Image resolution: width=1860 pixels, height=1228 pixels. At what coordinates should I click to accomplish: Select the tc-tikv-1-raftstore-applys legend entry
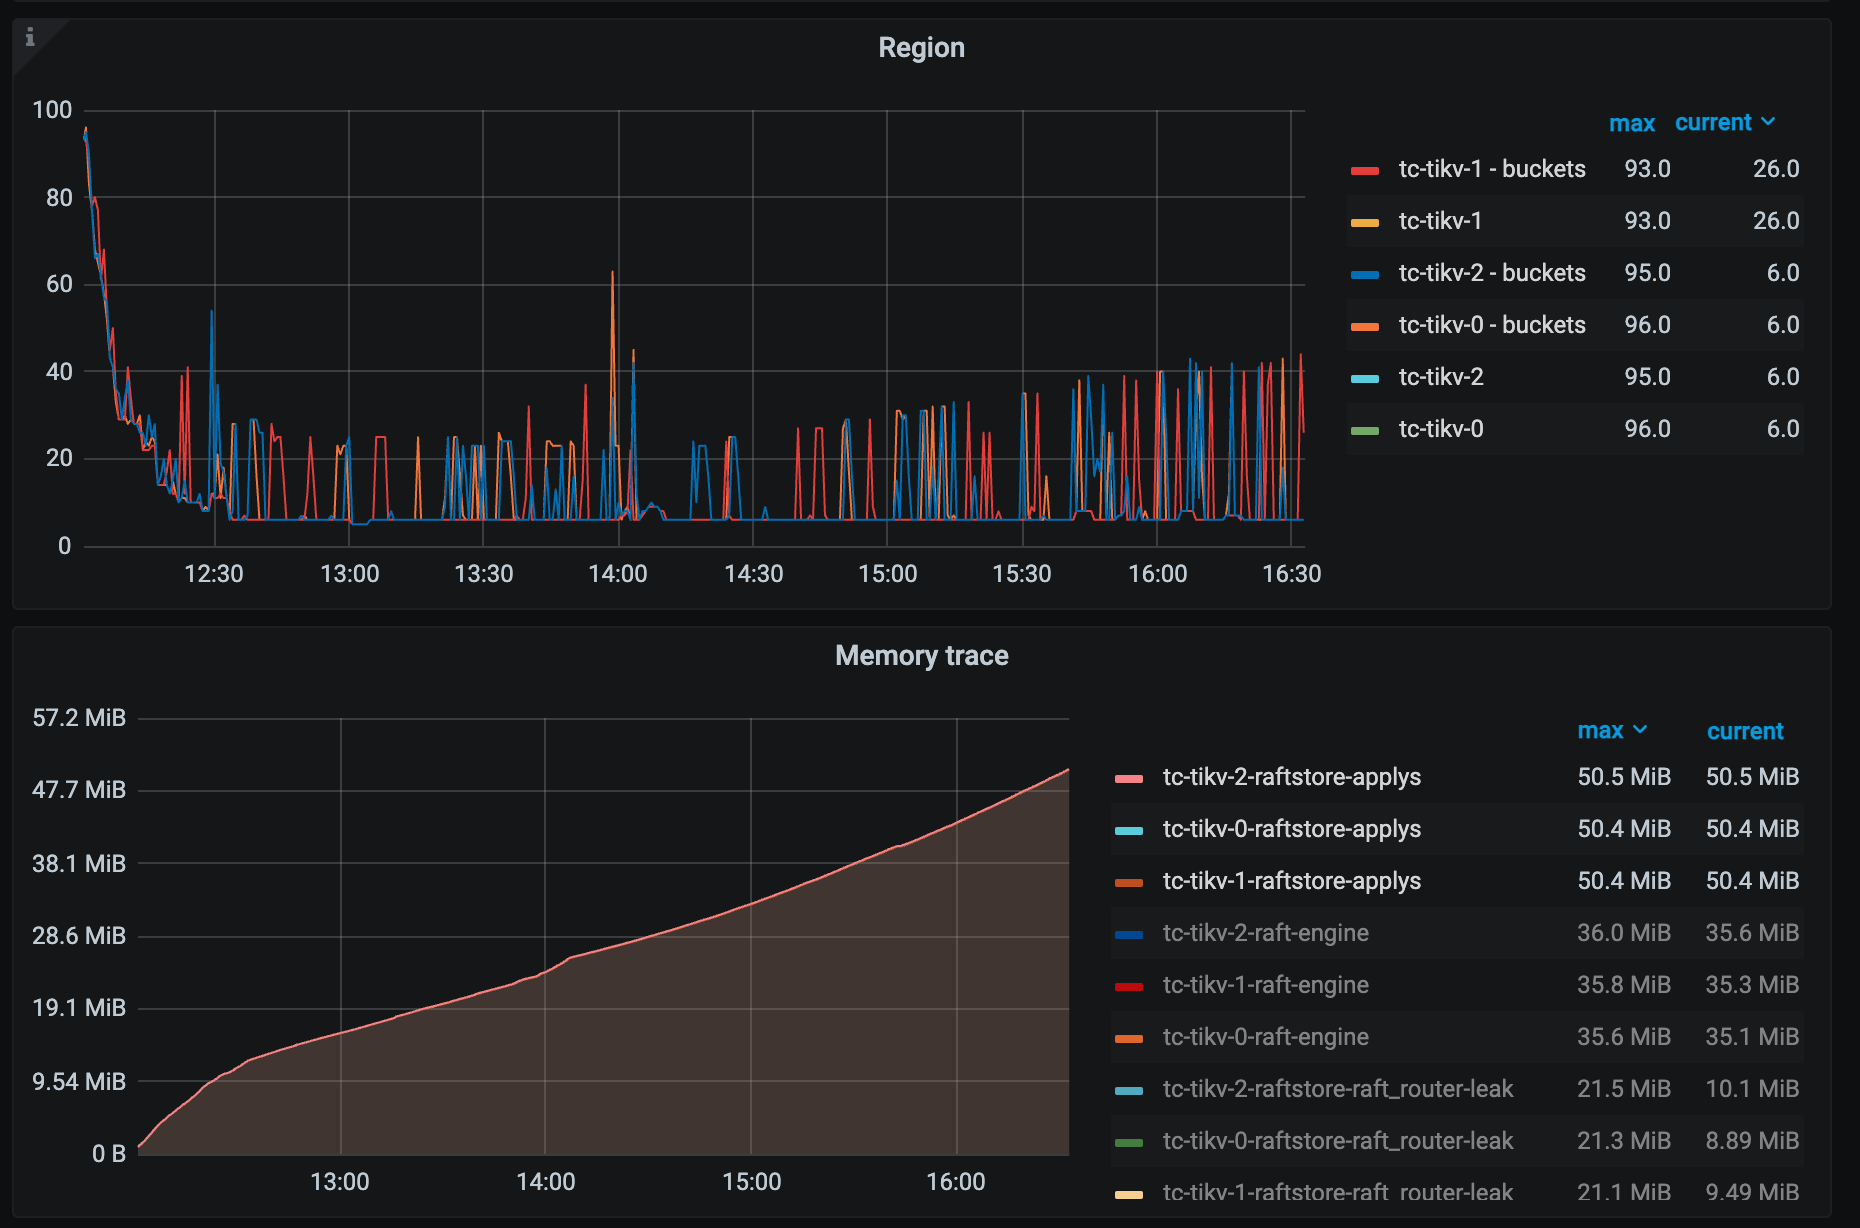[x=1291, y=881]
